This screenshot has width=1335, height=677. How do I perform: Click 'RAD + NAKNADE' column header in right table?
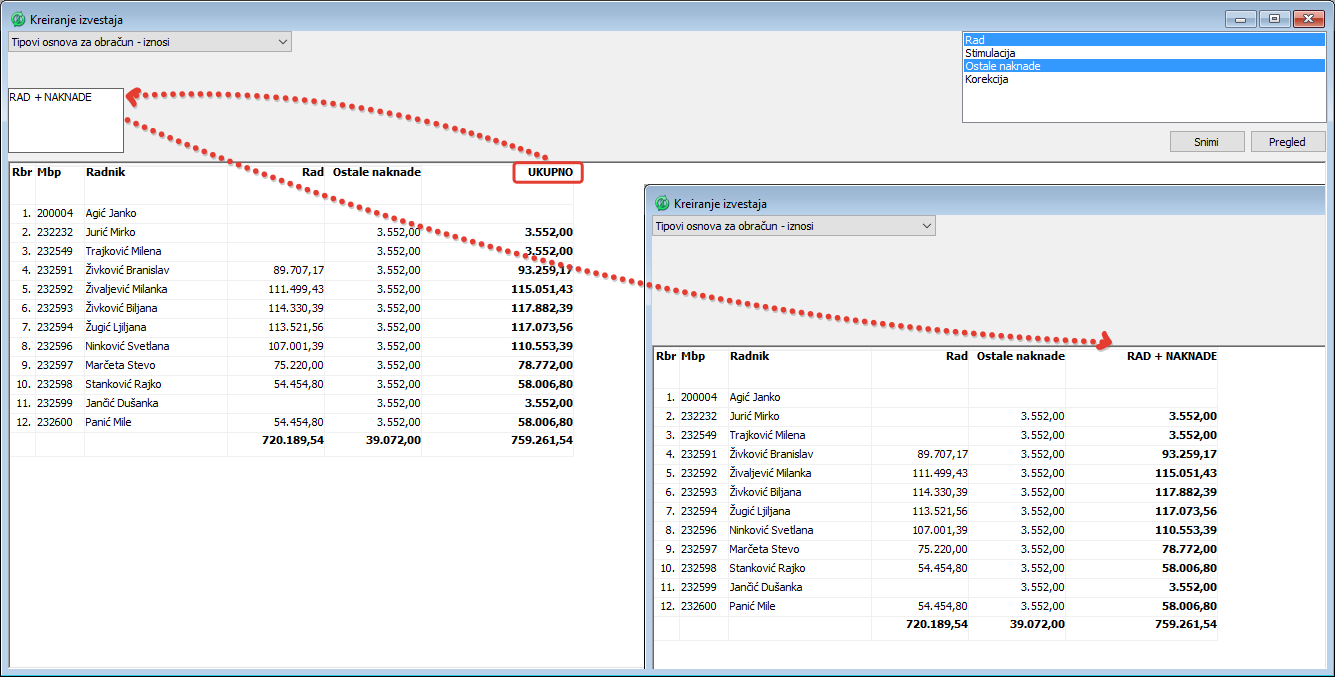tap(1171, 356)
